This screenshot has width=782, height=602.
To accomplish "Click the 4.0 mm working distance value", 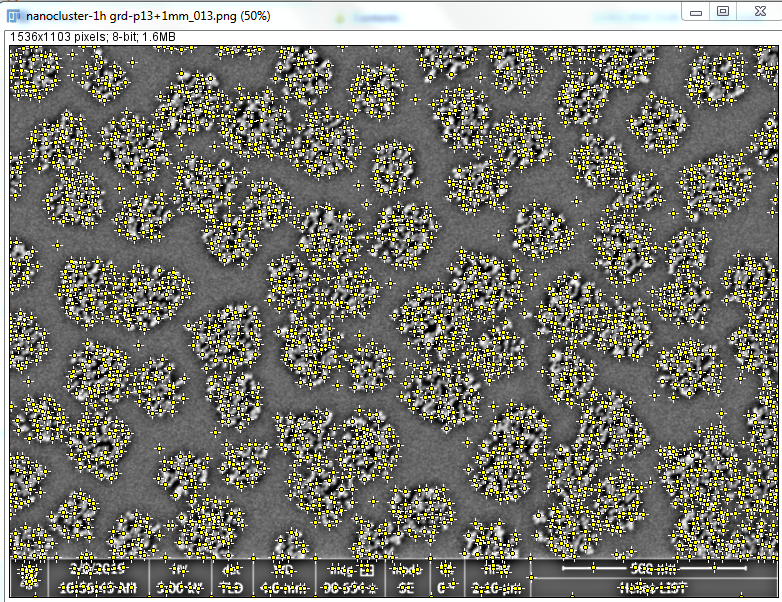I will click(280, 586).
